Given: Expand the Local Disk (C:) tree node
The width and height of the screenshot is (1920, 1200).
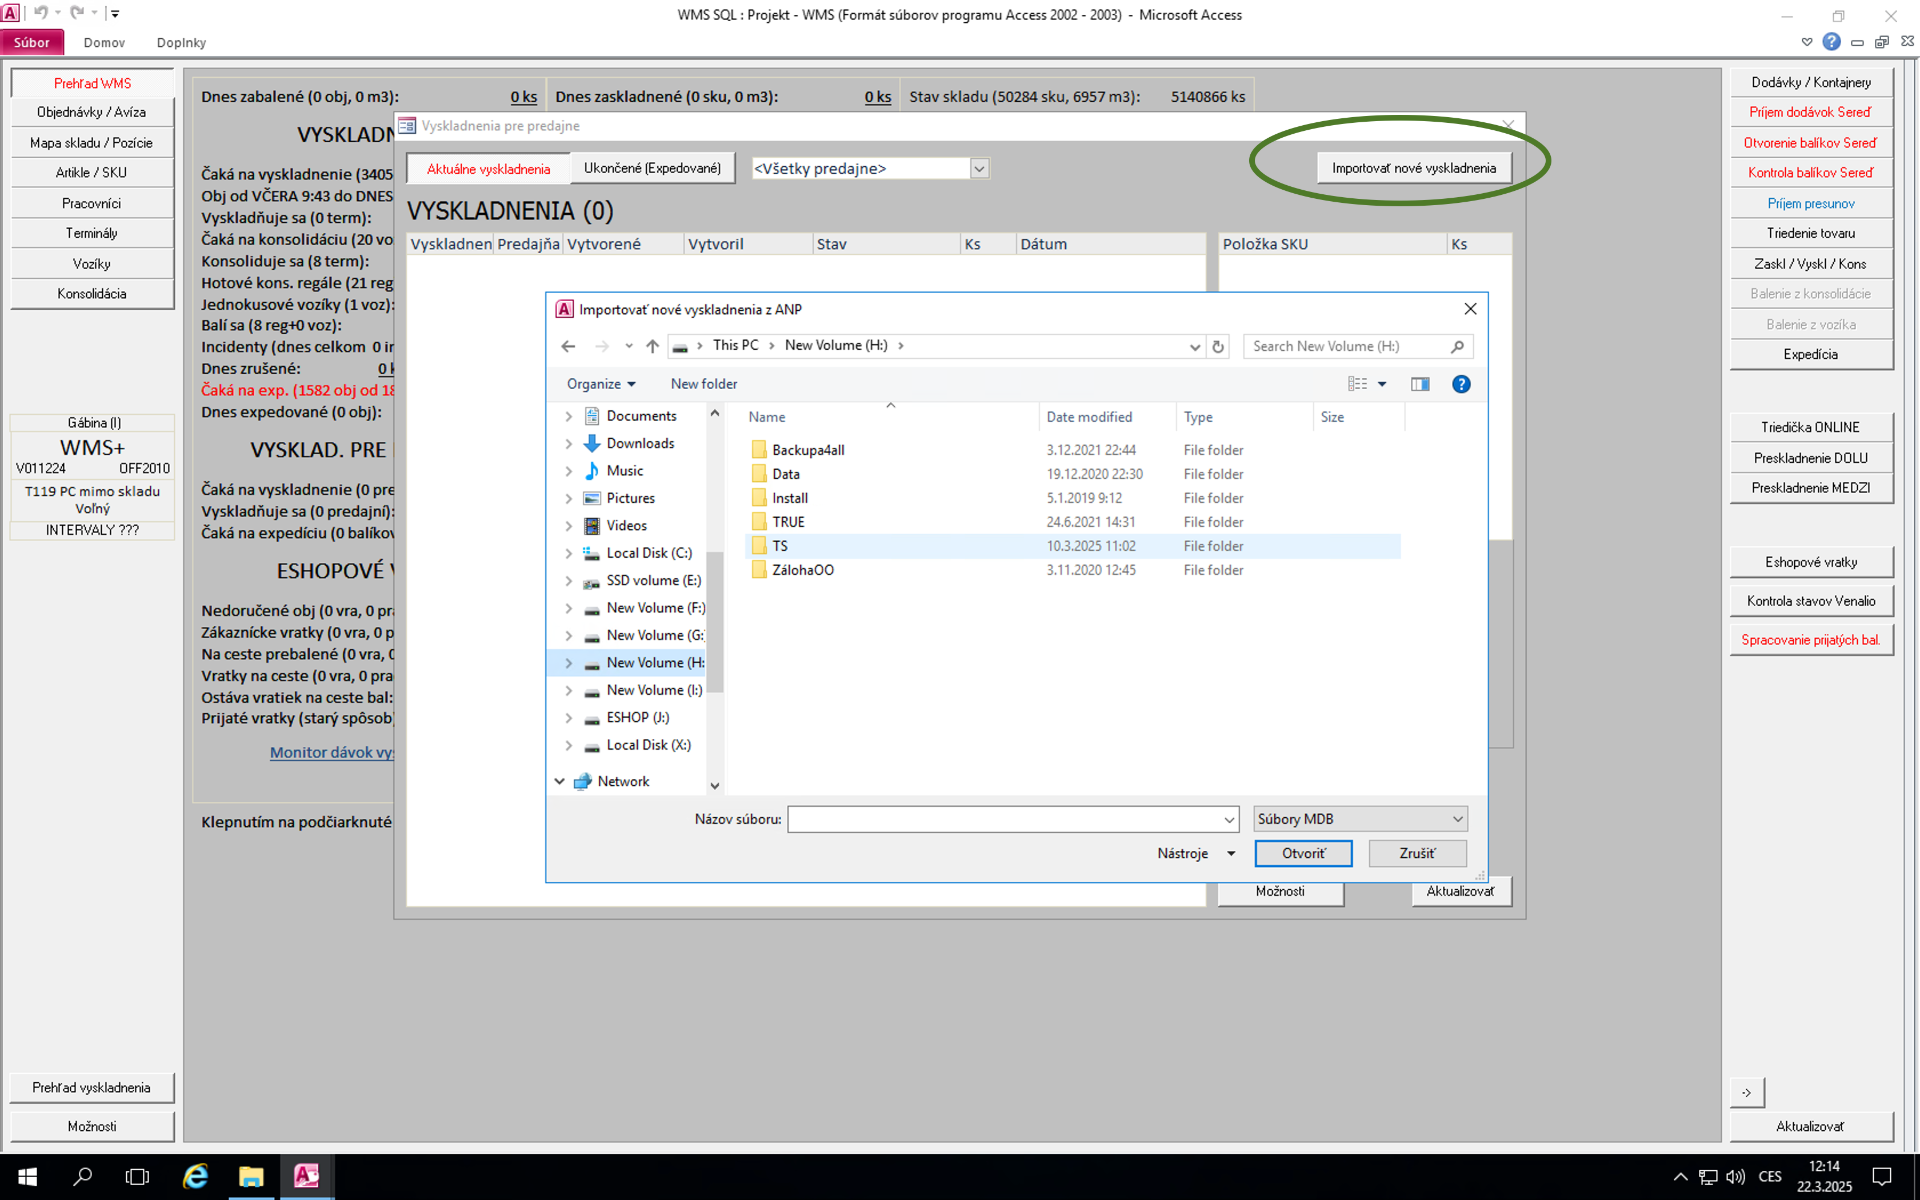Looking at the screenshot, I should click(x=568, y=553).
